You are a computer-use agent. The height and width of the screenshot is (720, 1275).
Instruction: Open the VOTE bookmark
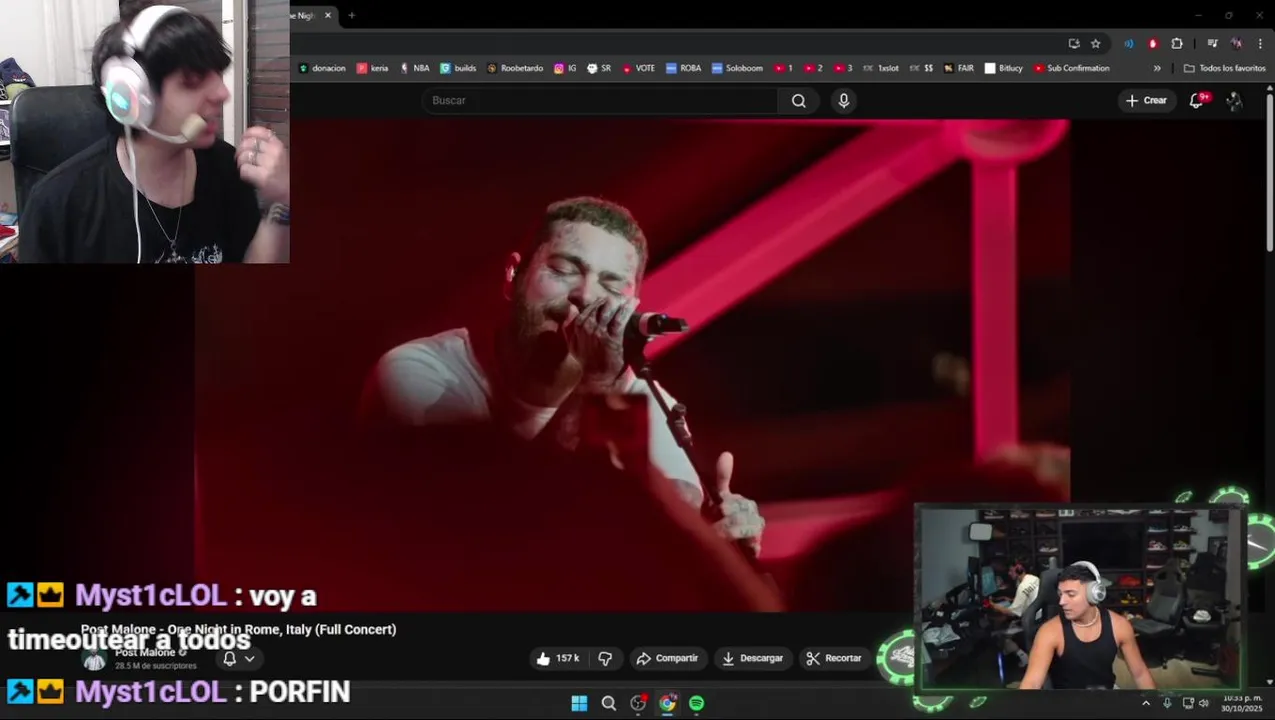click(638, 68)
